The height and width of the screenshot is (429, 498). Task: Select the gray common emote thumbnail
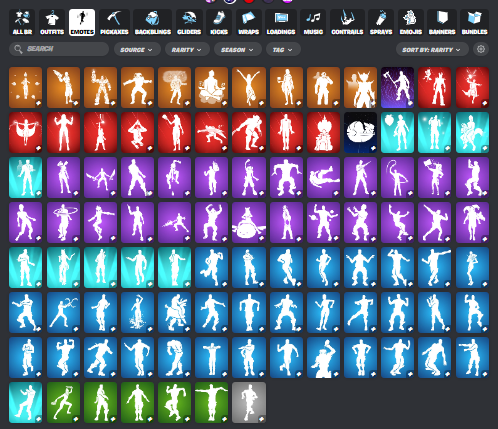tap(249, 402)
